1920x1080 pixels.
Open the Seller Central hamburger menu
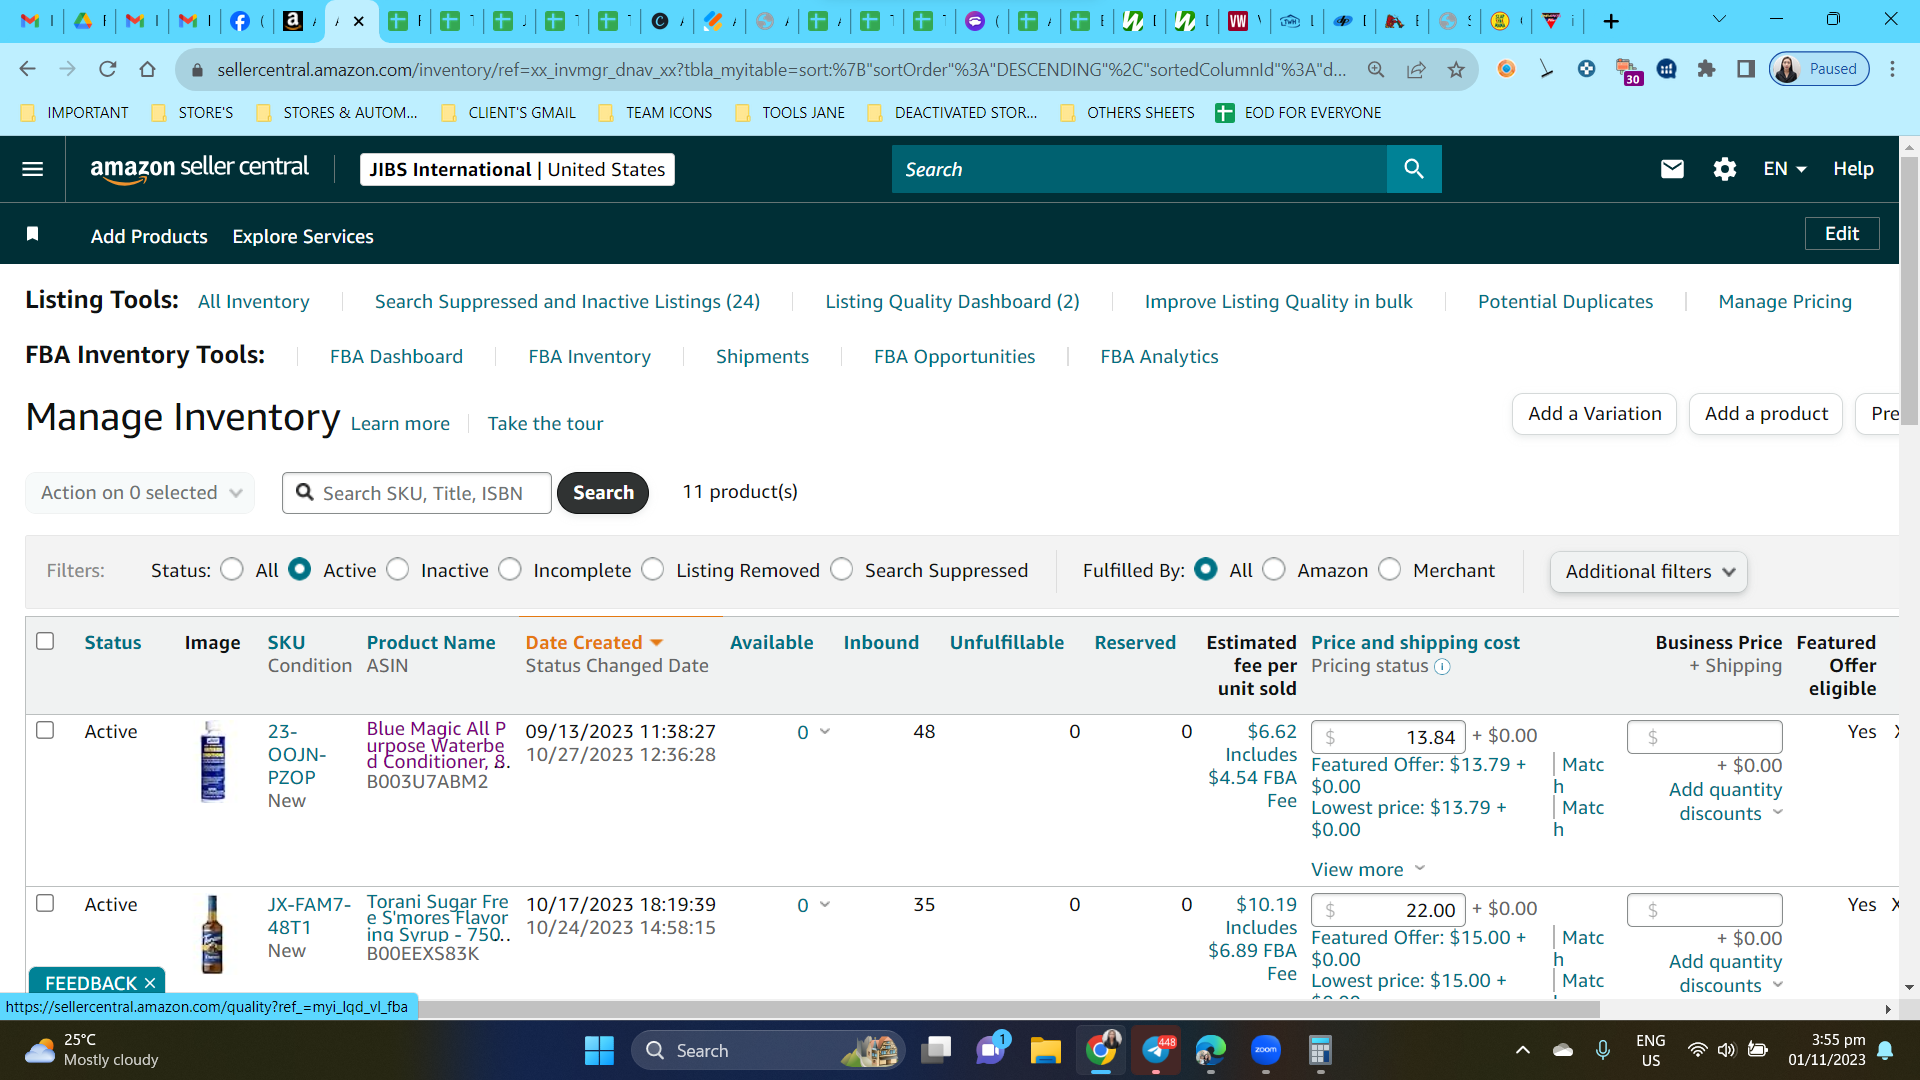(32, 169)
